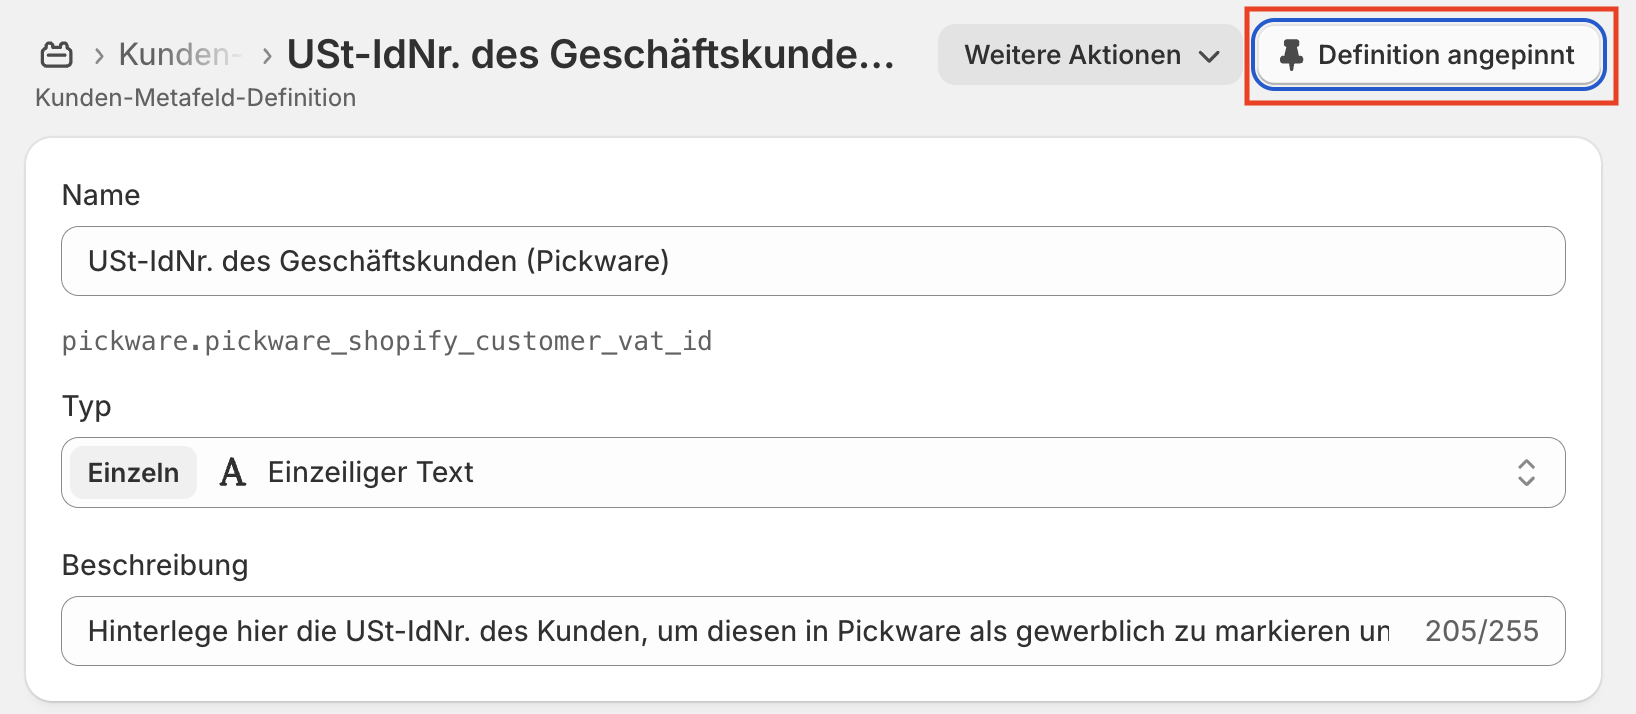Click the 205/255 character counter
Image resolution: width=1636 pixels, height=714 pixels.
tap(1481, 631)
